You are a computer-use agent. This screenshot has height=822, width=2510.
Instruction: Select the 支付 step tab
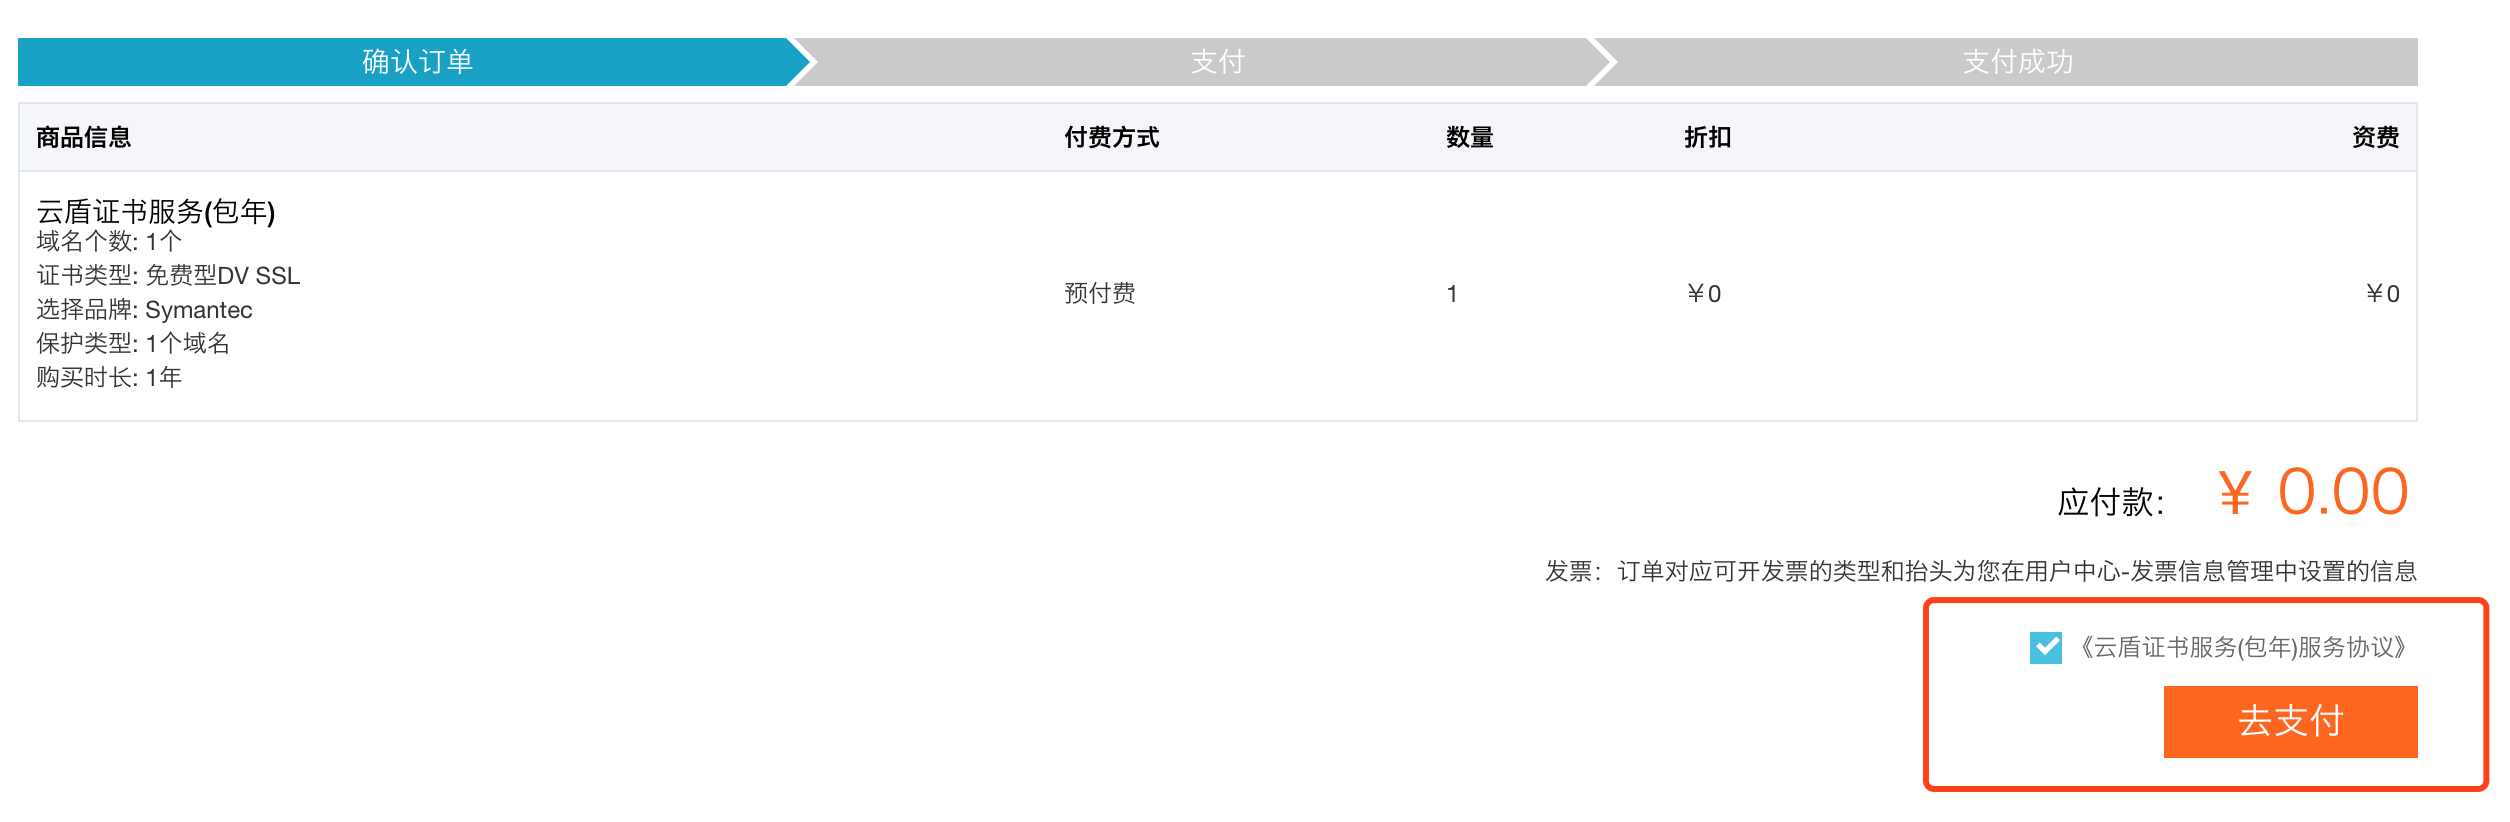(1217, 62)
